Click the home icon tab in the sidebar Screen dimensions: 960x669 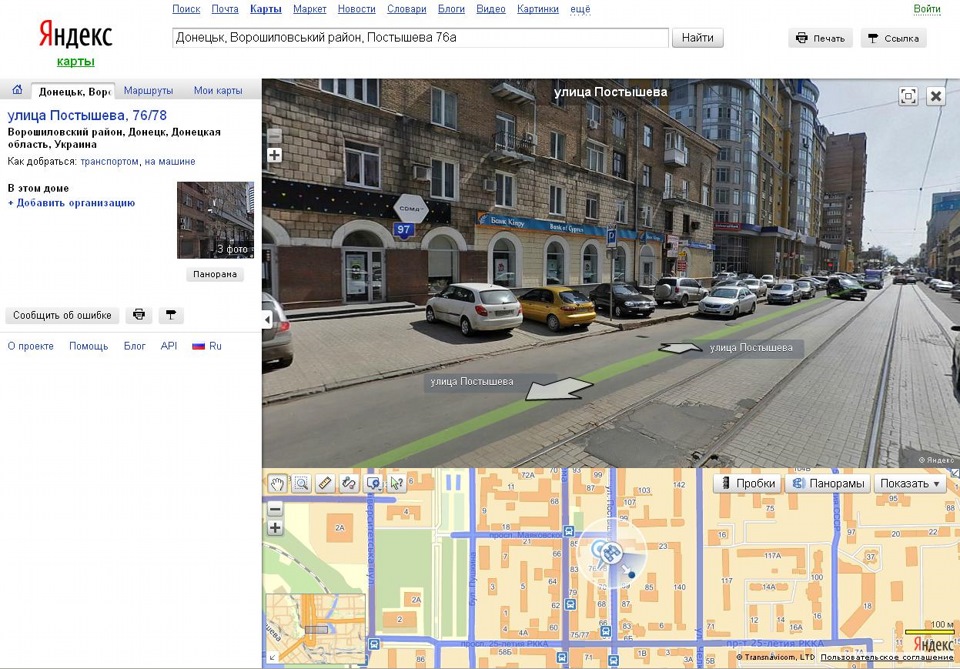pyautogui.click(x=17, y=90)
